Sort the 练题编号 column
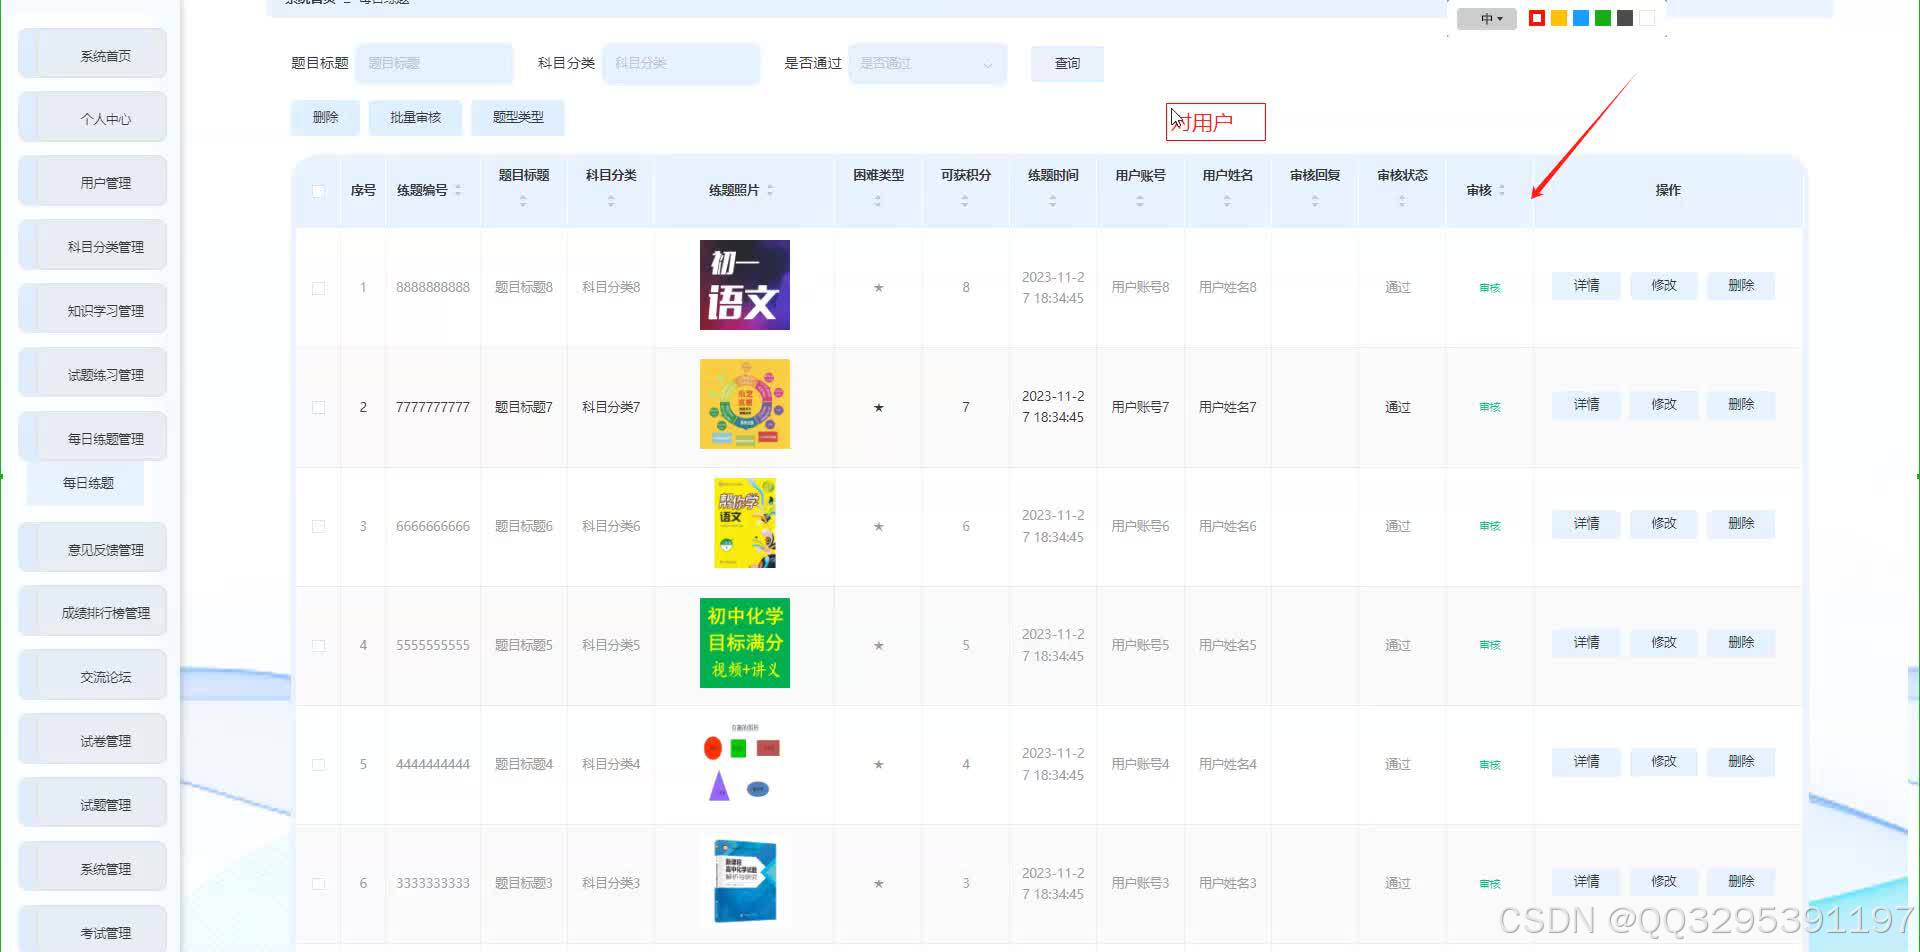1920x952 pixels. click(458, 191)
